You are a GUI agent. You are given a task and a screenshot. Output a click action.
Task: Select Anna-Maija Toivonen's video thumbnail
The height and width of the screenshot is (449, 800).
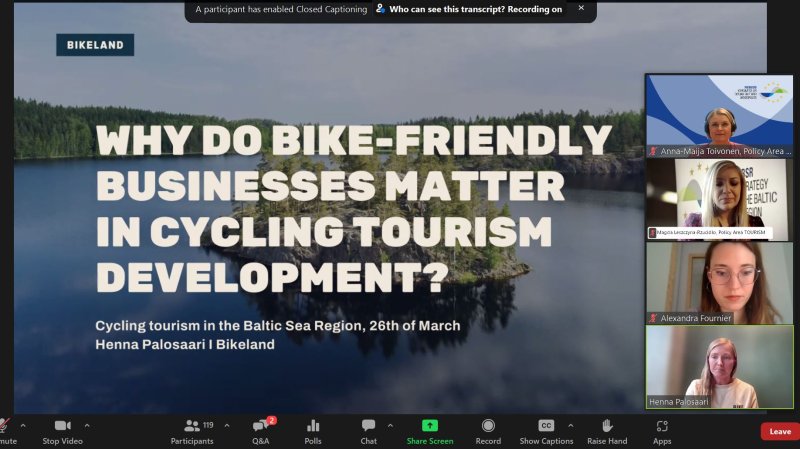pos(718,116)
